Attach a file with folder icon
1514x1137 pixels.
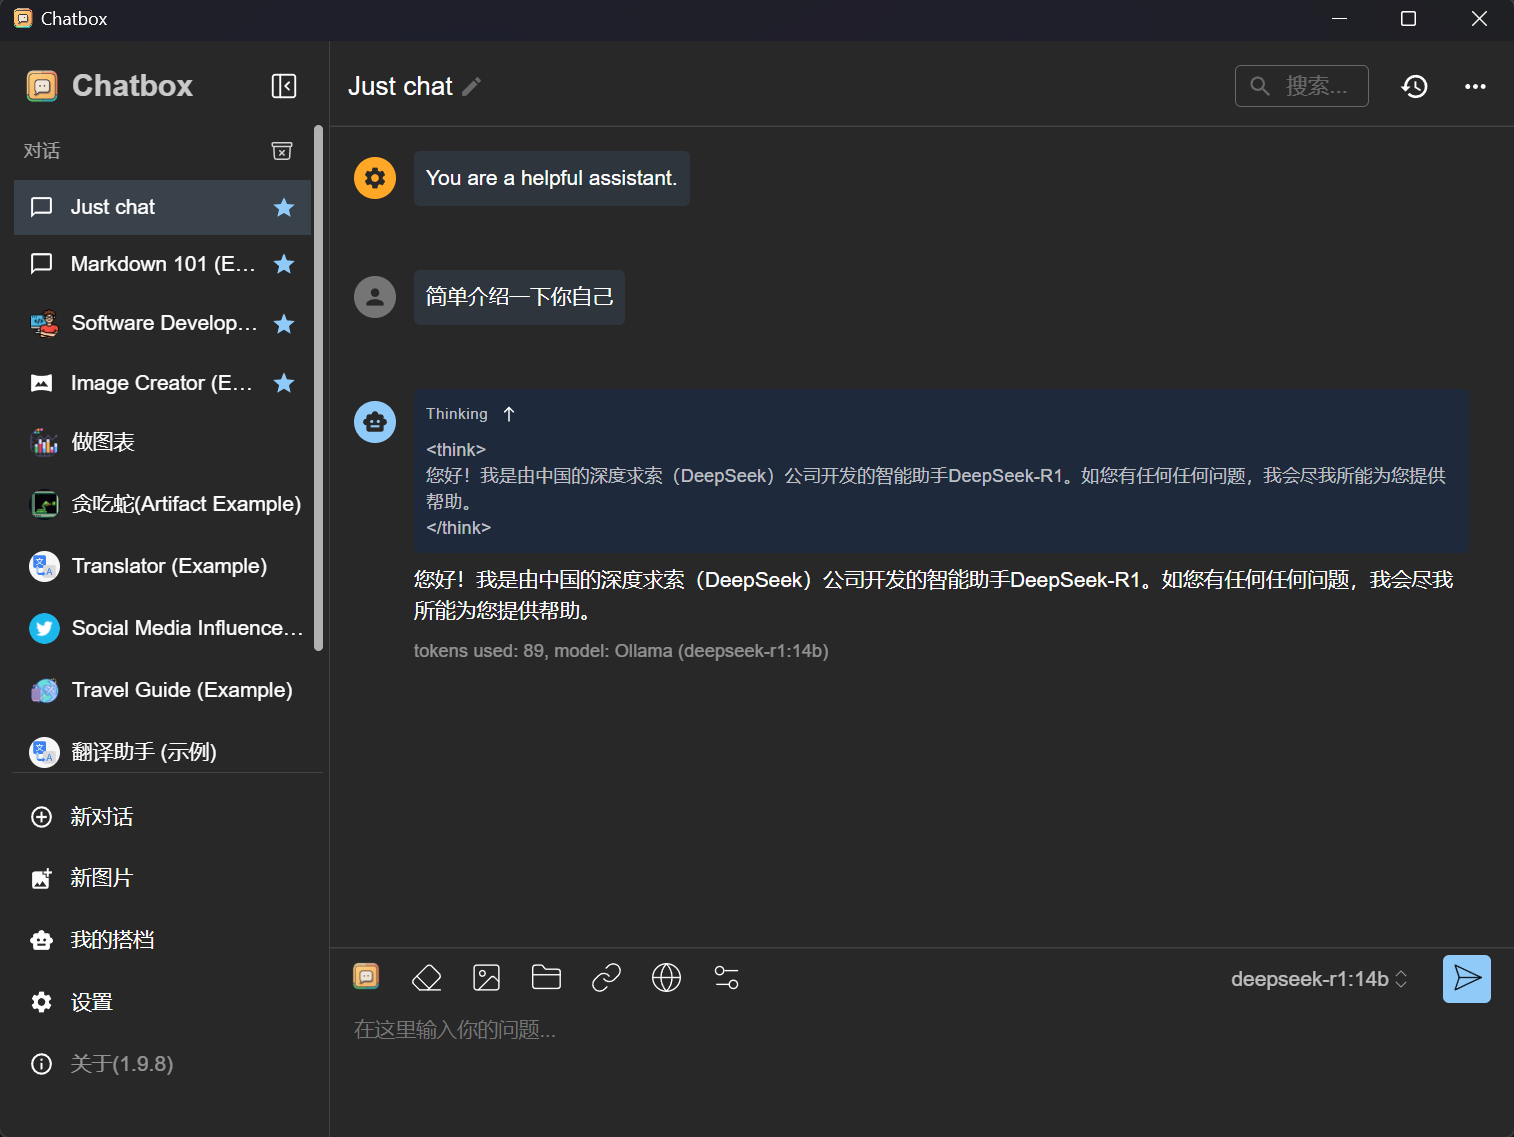(546, 977)
